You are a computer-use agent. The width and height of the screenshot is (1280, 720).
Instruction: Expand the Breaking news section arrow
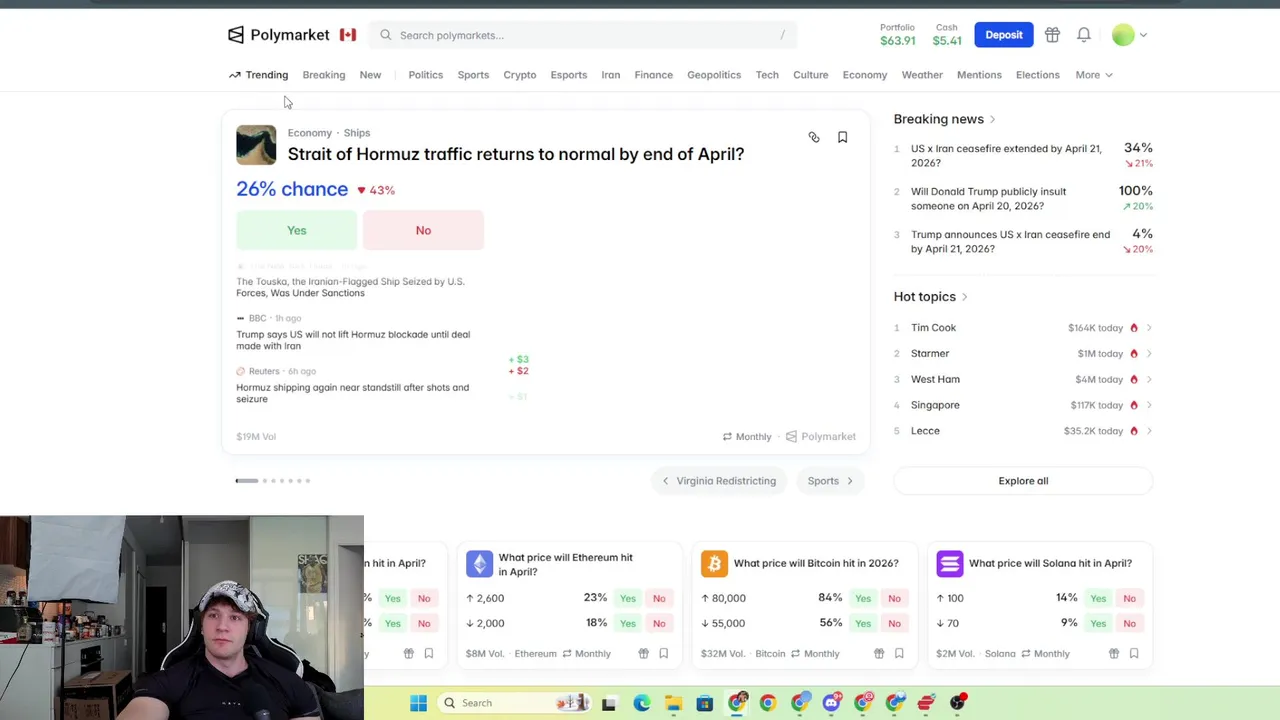[x=992, y=120]
